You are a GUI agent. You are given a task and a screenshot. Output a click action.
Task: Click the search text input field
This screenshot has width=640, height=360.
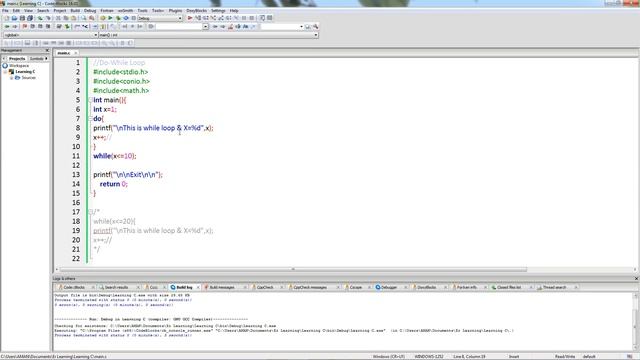pyautogui.click(x=179, y=27)
